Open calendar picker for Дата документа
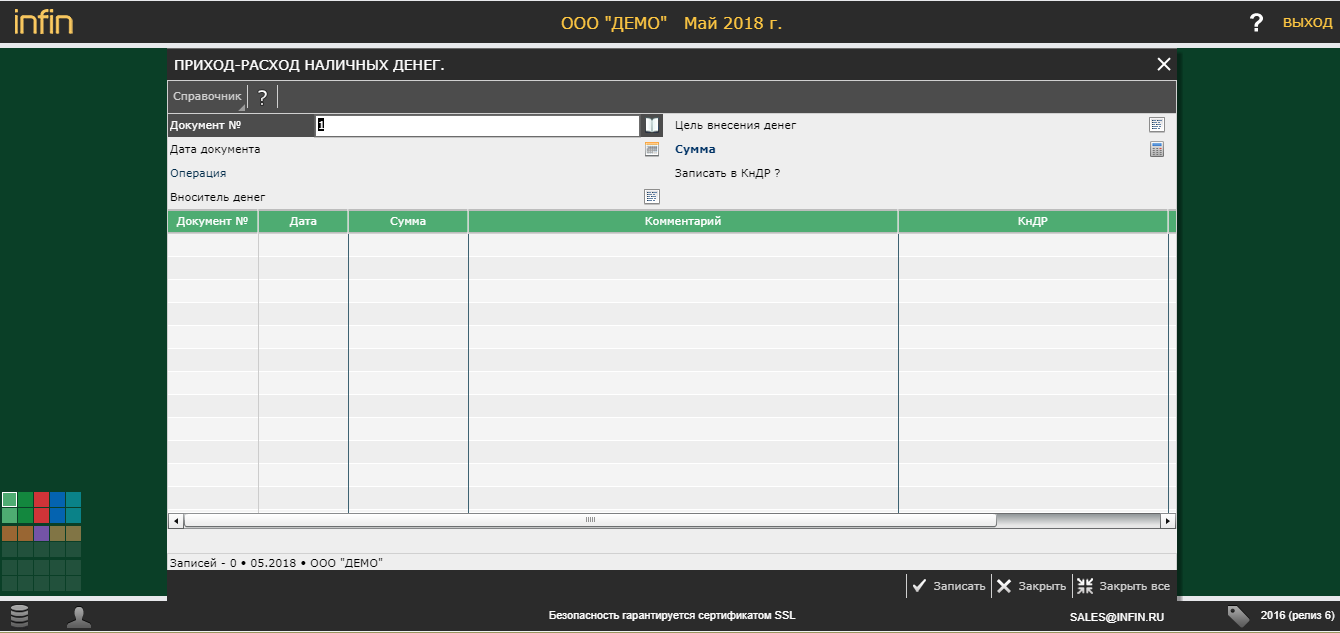 pyautogui.click(x=652, y=149)
